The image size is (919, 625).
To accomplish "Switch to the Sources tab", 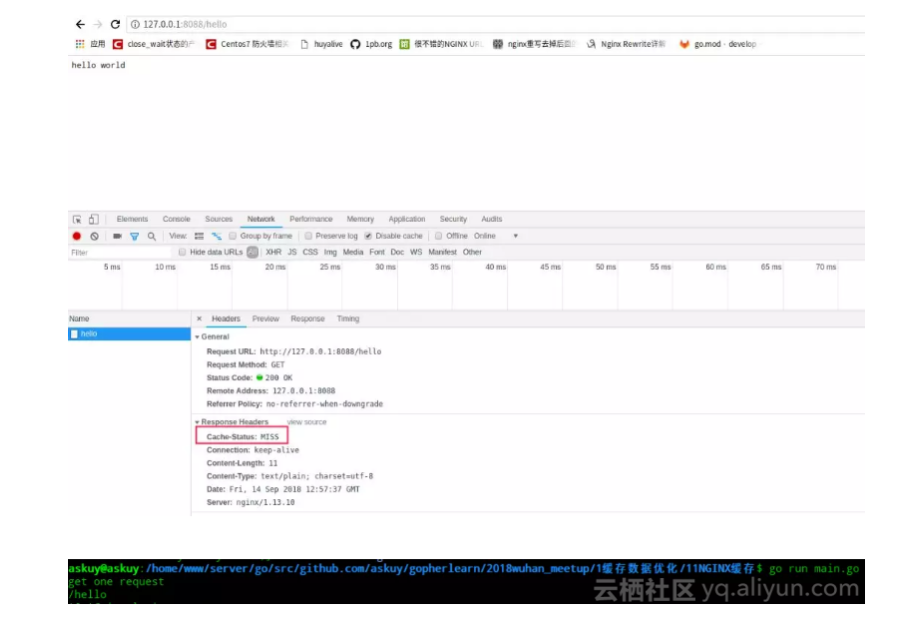I will tap(219, 219).
